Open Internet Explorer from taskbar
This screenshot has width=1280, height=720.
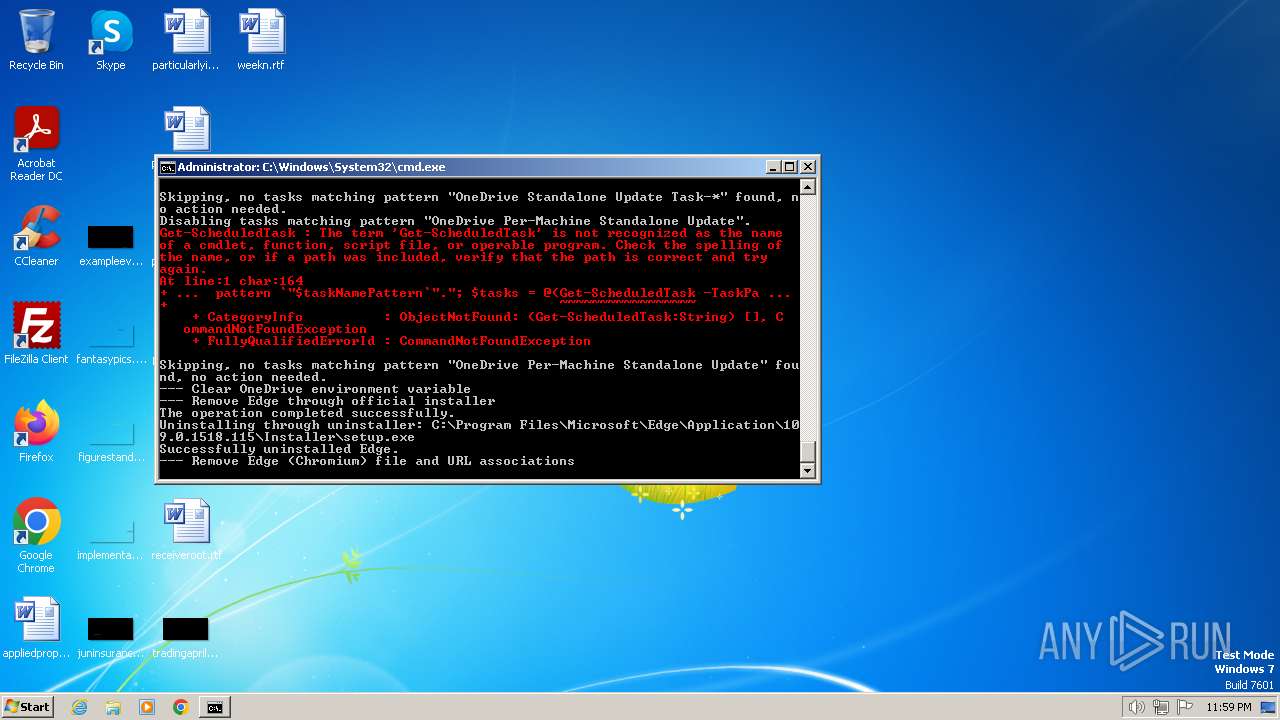[79, 707]
